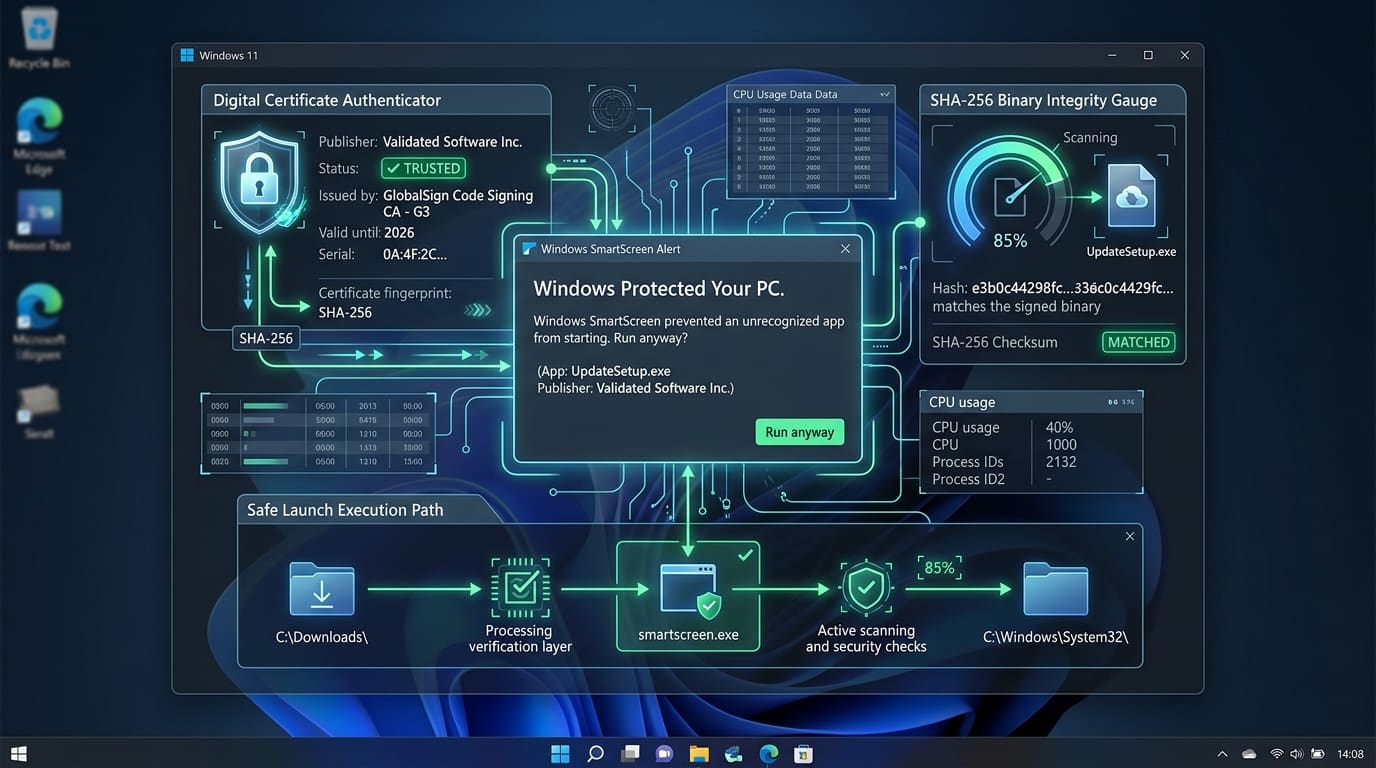Show hidden icons with the tray chevron
The width and height of the screenshot is (1376, 768).
(1223, 753)
